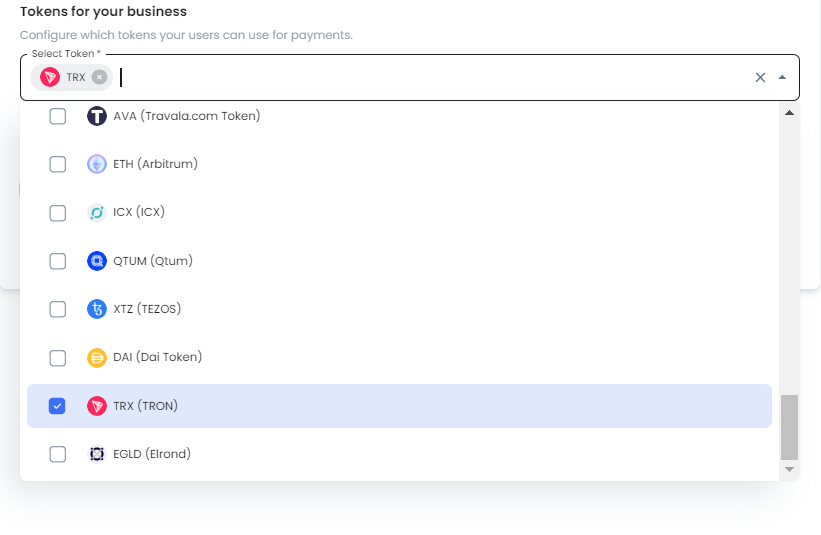Collapse the Select Token dropdown arrow
This screenshot has height=535, width=821.
pyautogui.click(x=782, y=77)
